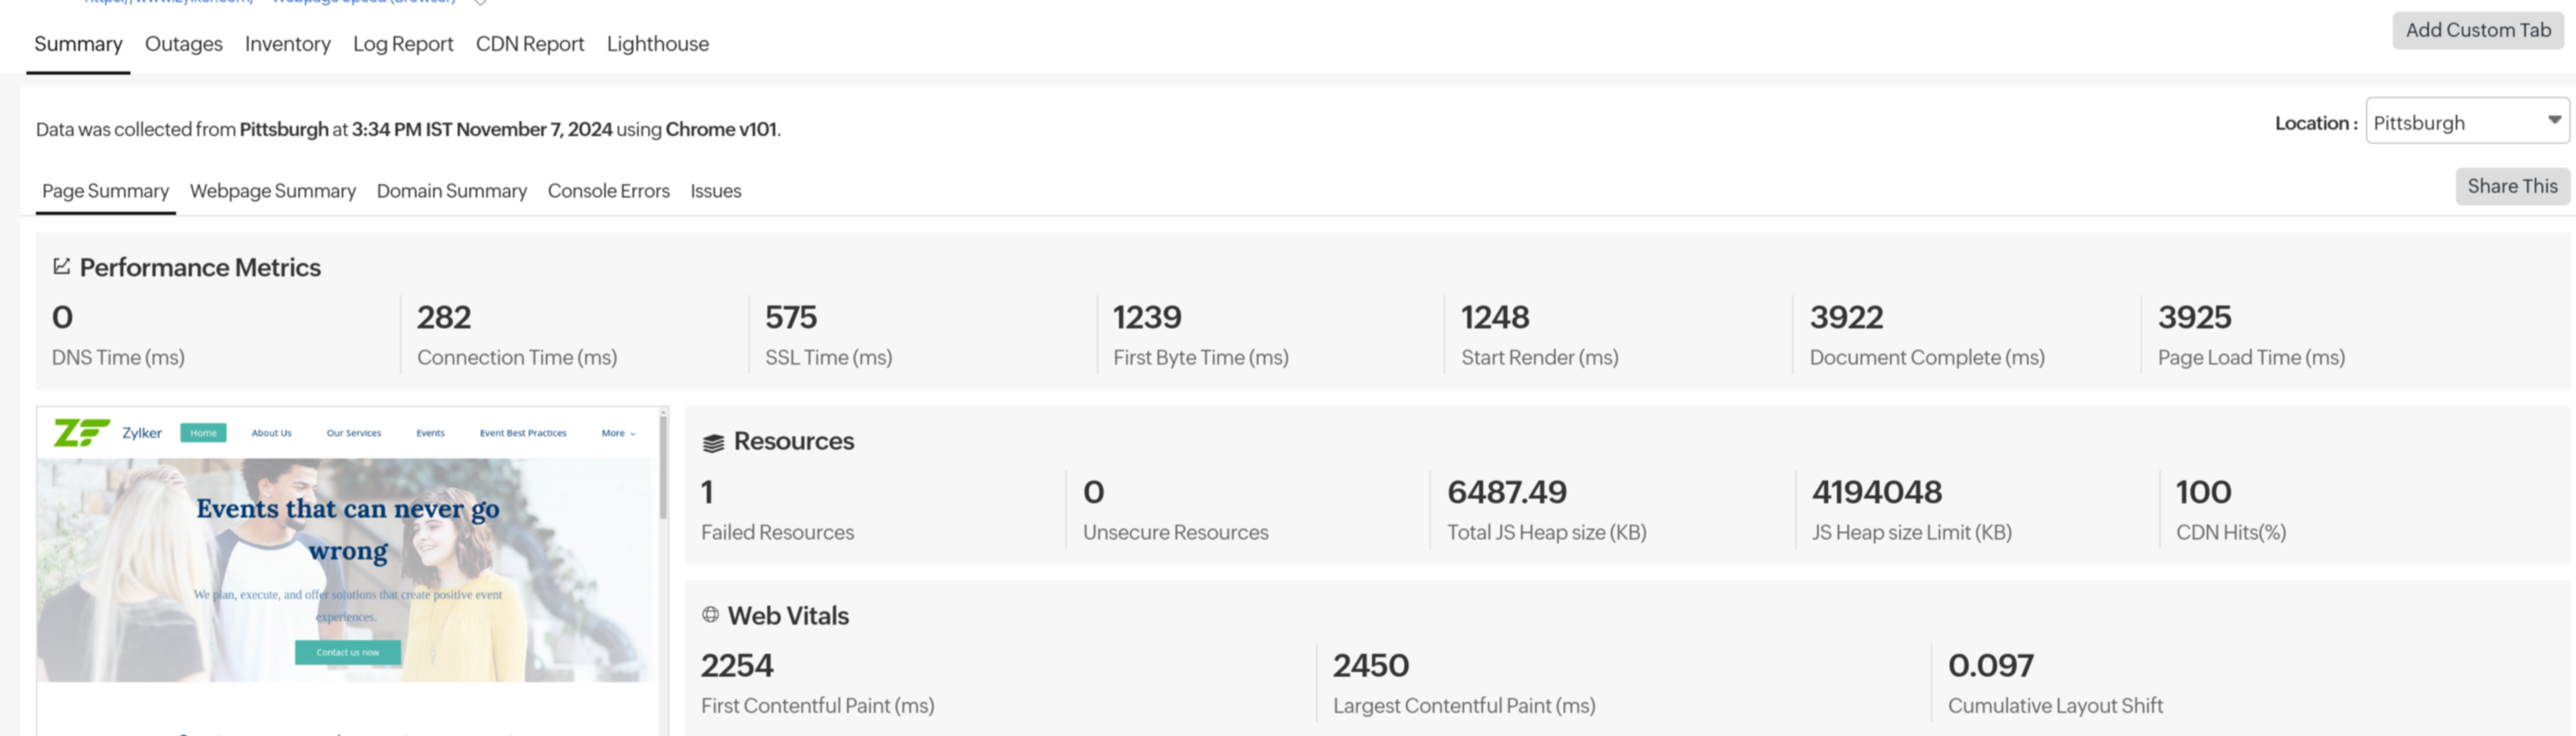Viewport: 2576px width, 736px height.
Task: Go to the Log Report tab
Action: pos(402,44)
